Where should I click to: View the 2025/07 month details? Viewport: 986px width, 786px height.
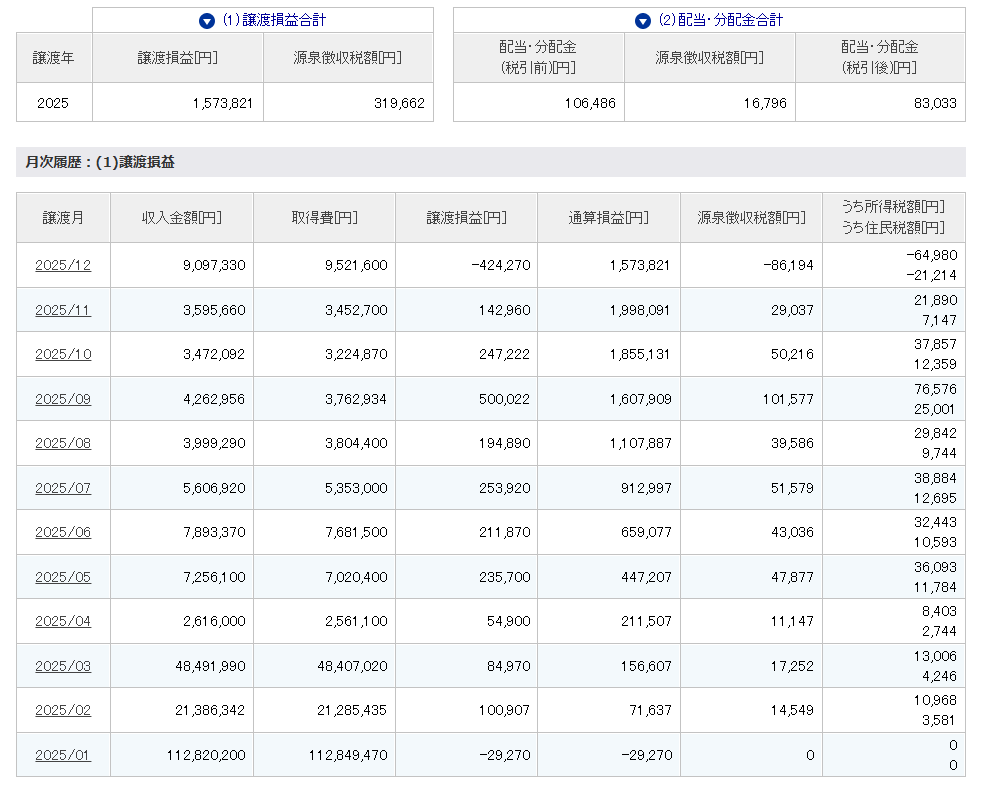pos(63,488)
